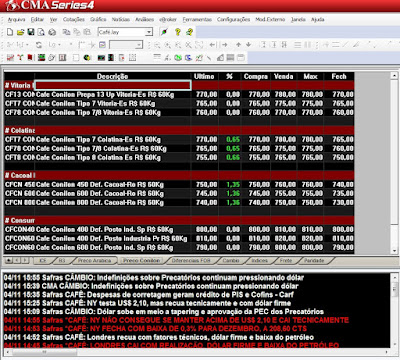Click the calendar icon in second toolbar
The image size is (400, 360).
coord(102,45)
